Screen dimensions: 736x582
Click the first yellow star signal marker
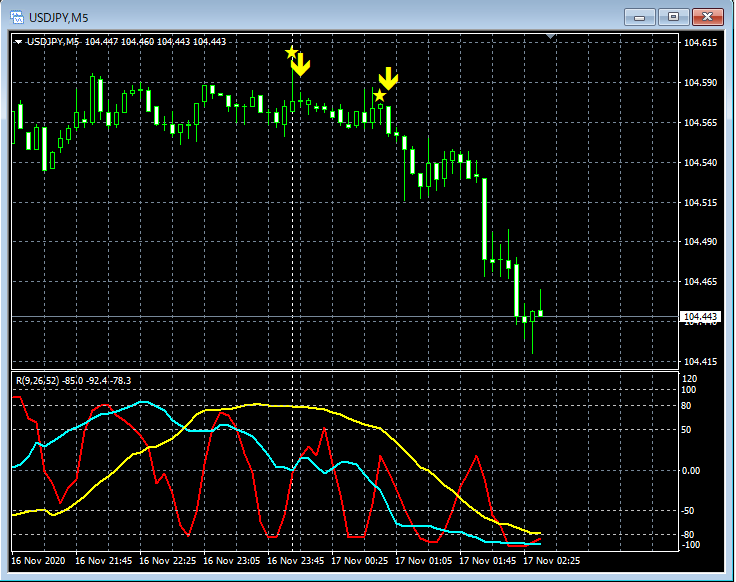point(291,52)
